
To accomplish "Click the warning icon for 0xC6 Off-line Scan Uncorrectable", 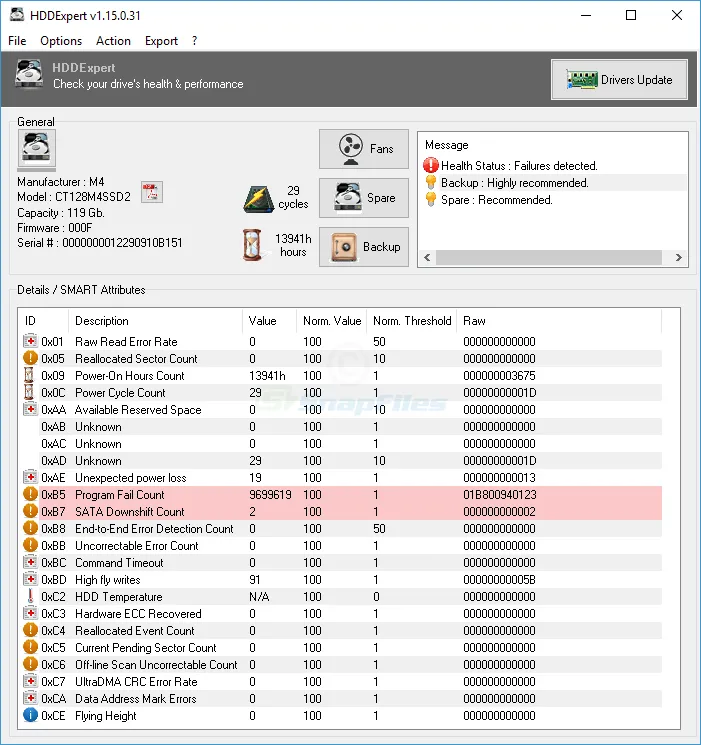I will click(30, 664).
